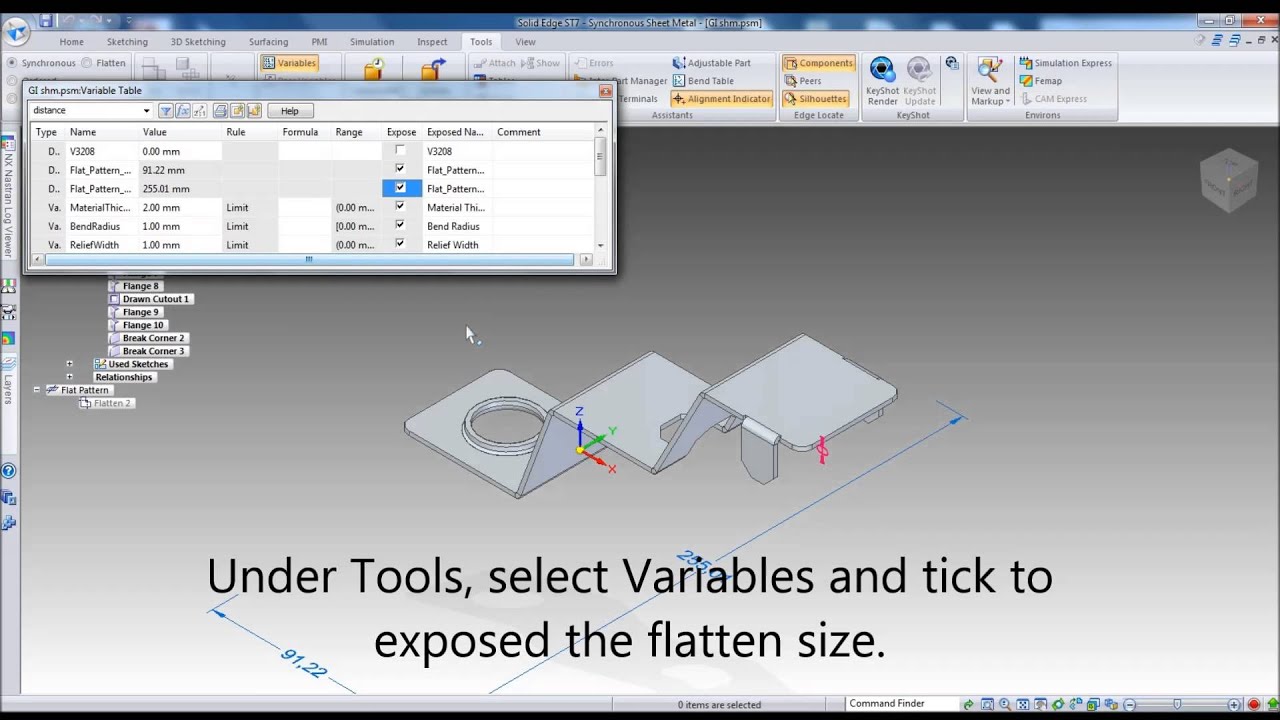This screenshot has width=1280, height=720.
Task: Uncheck Expose for BendRadius row
Action: (400, 226)
